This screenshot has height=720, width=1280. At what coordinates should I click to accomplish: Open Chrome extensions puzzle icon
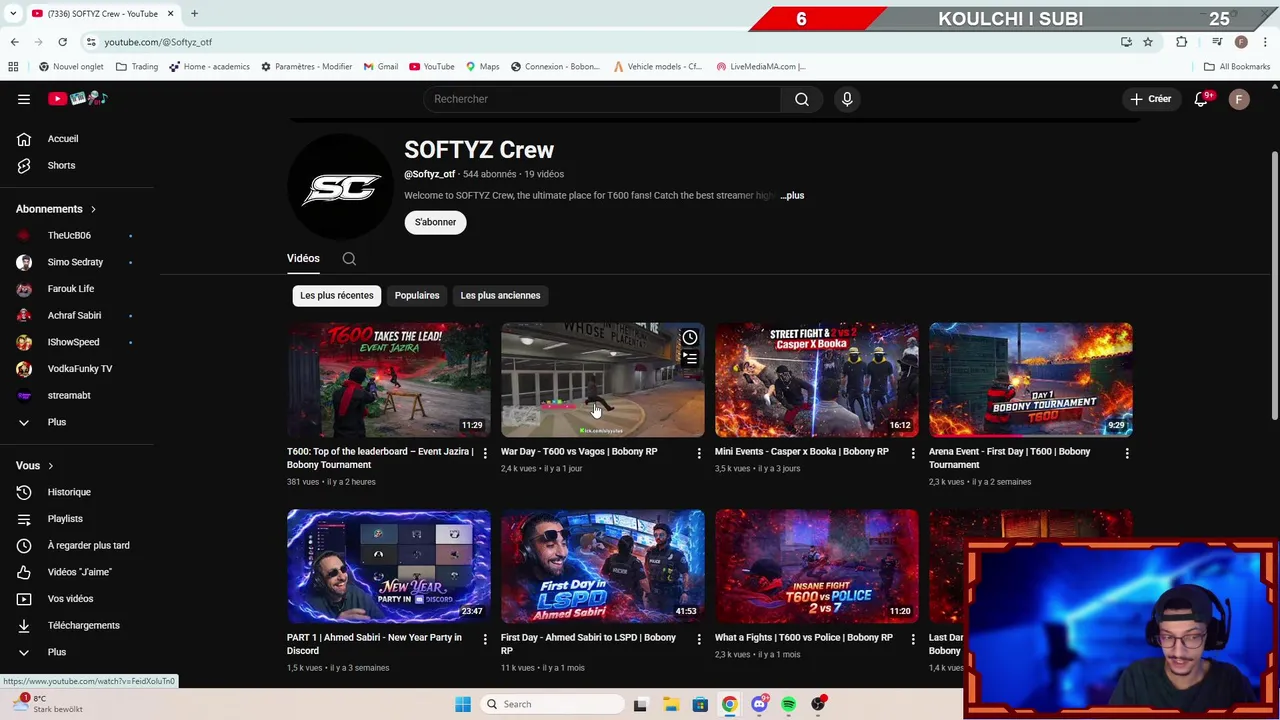point(1181,42)
